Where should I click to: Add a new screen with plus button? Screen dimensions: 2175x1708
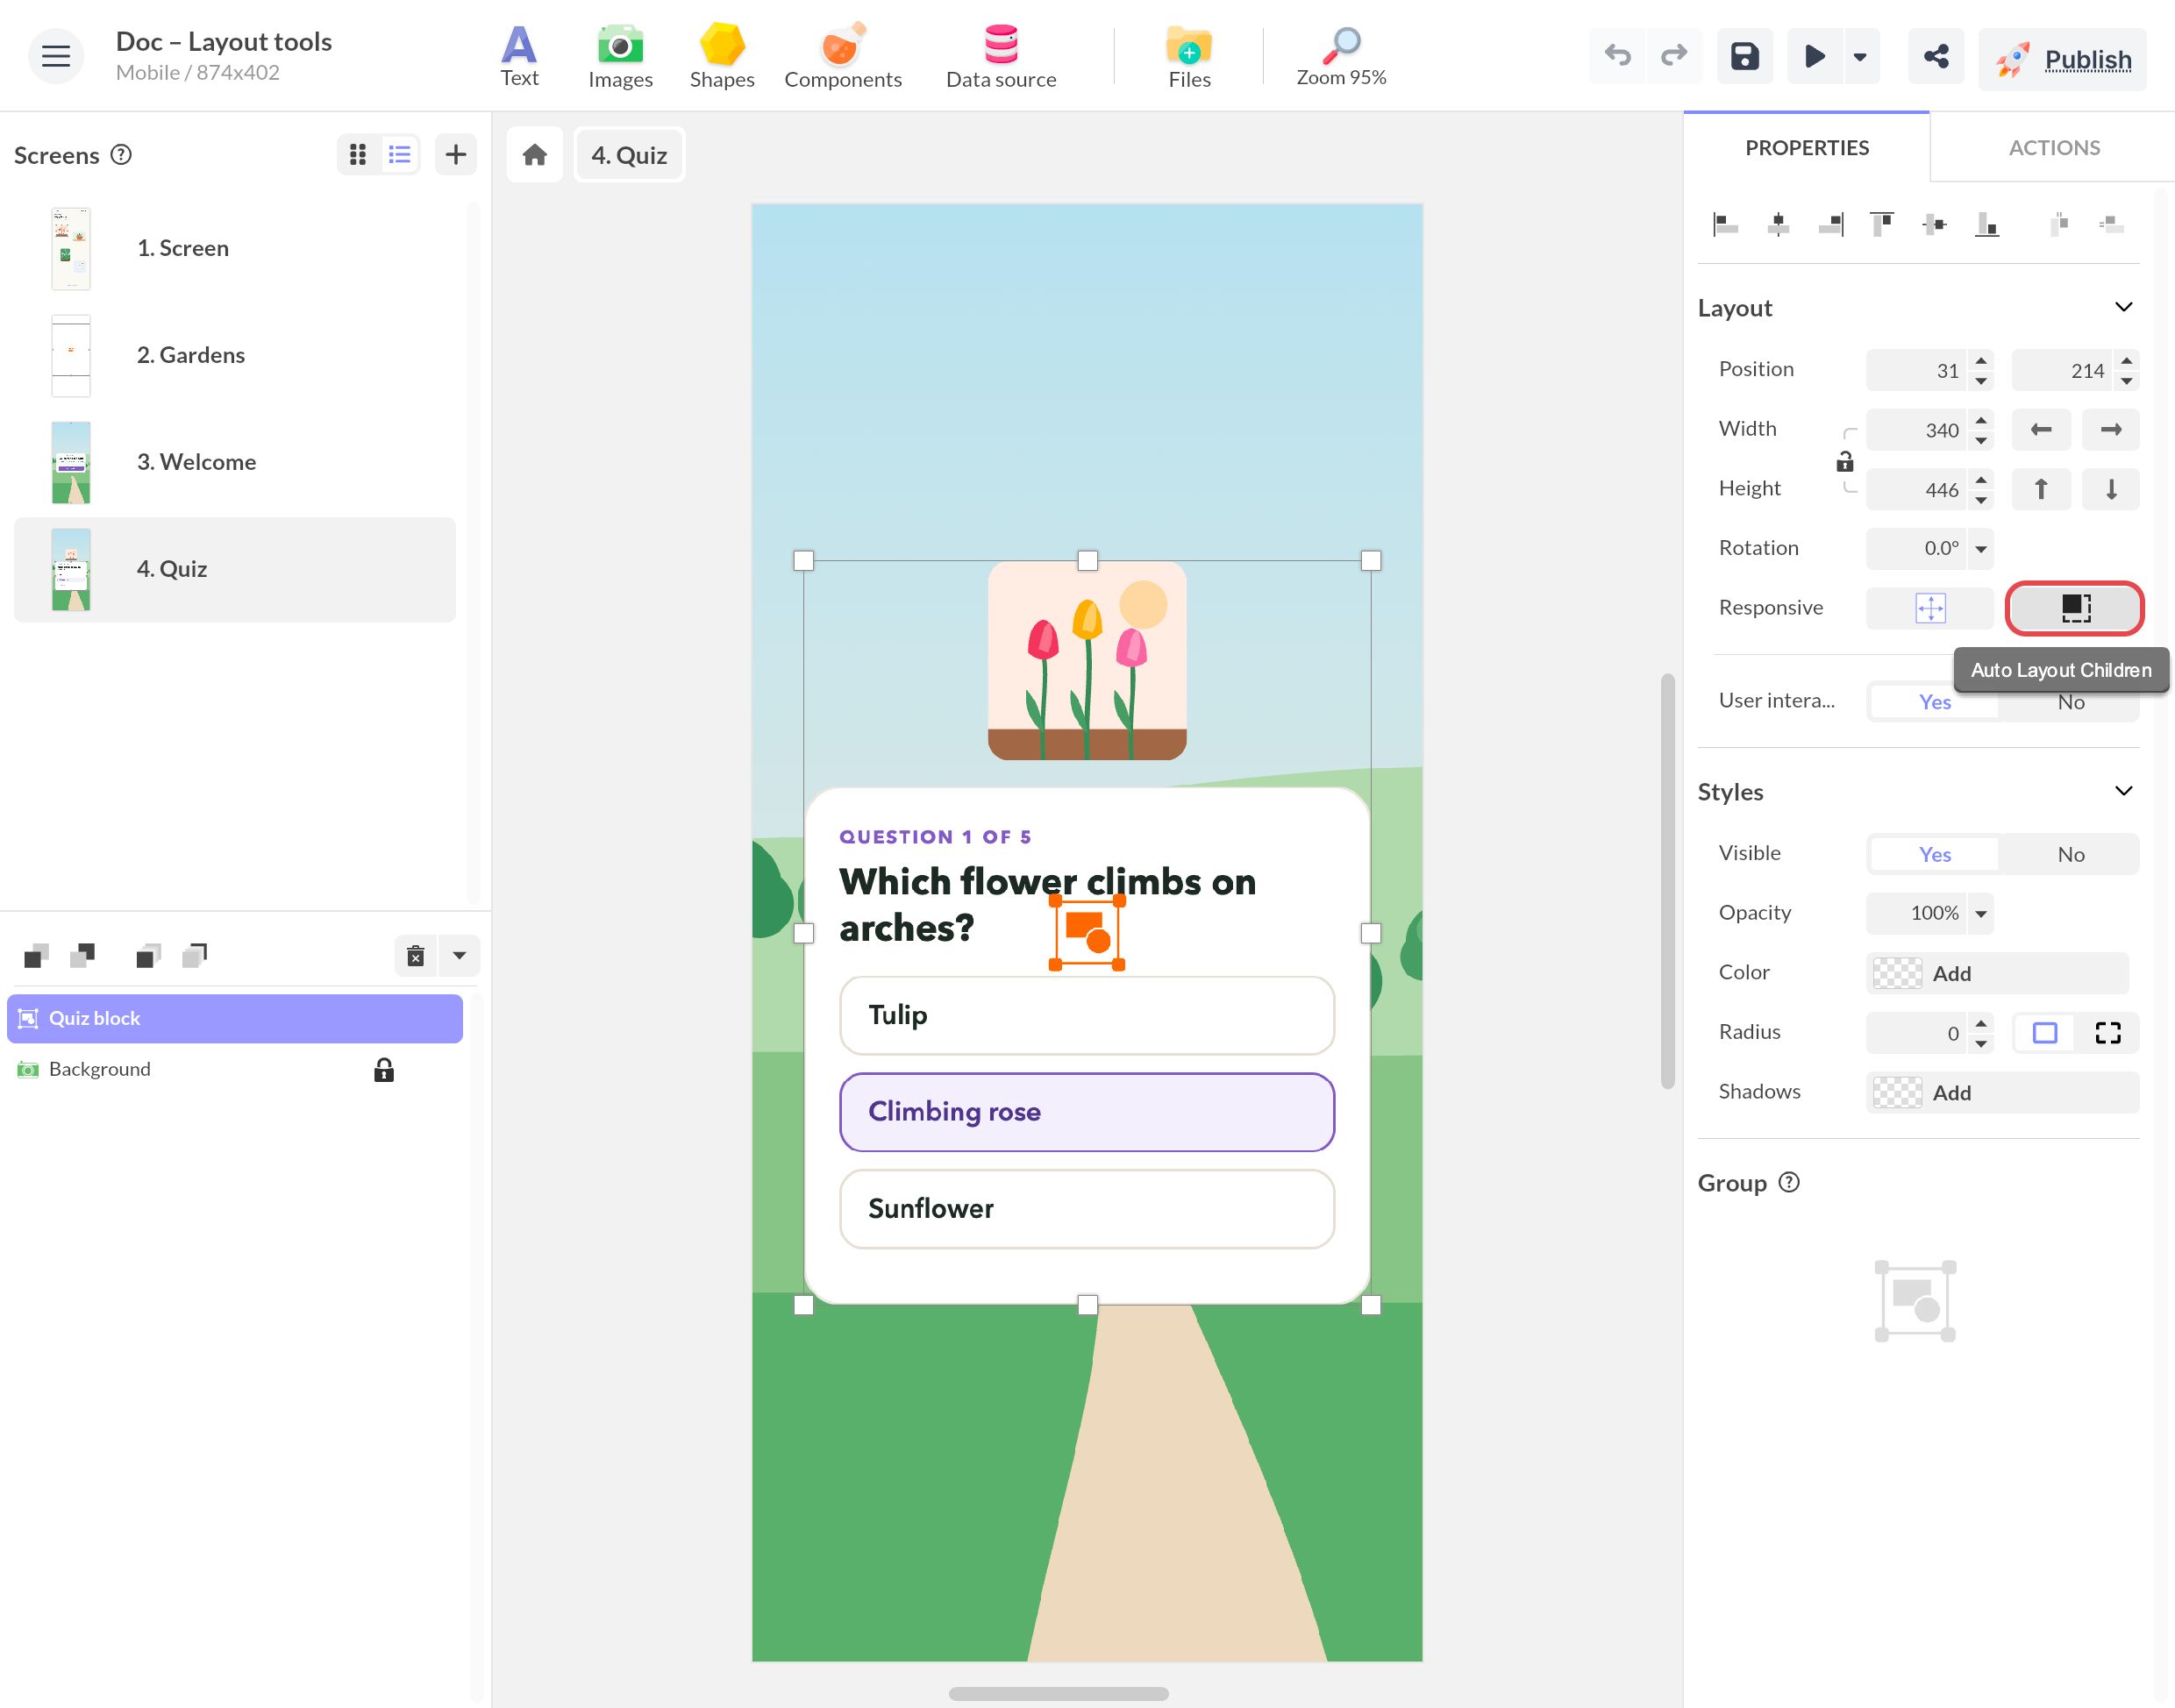455,154
